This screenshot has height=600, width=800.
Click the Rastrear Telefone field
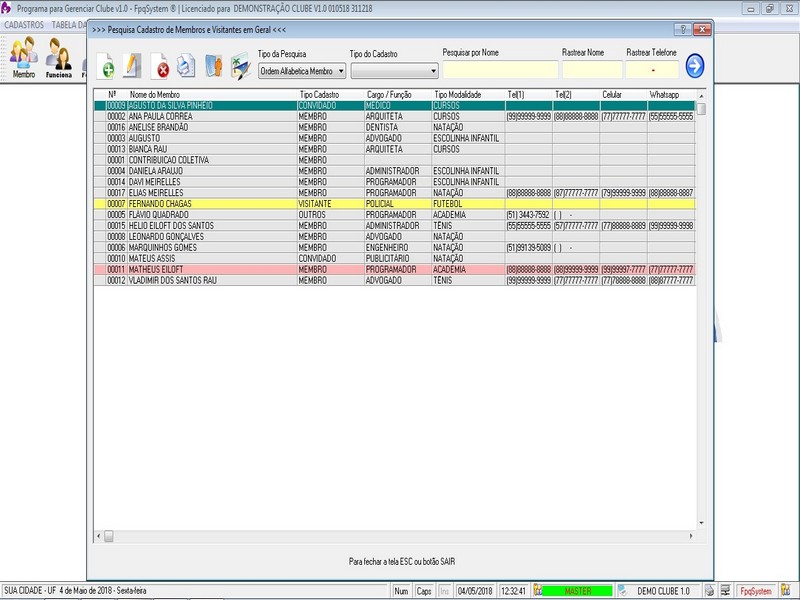point(653,70)
